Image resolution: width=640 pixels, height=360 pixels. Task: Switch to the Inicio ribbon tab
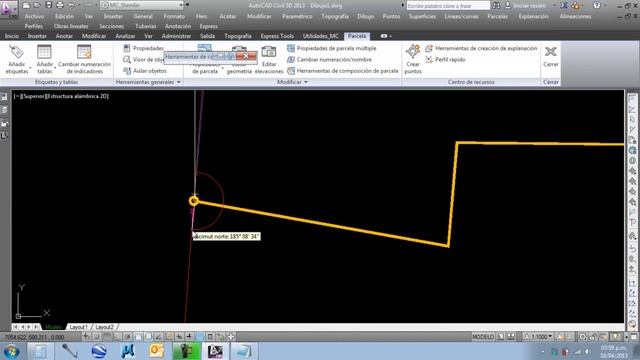pyautogui.click(x=12, y=36)
